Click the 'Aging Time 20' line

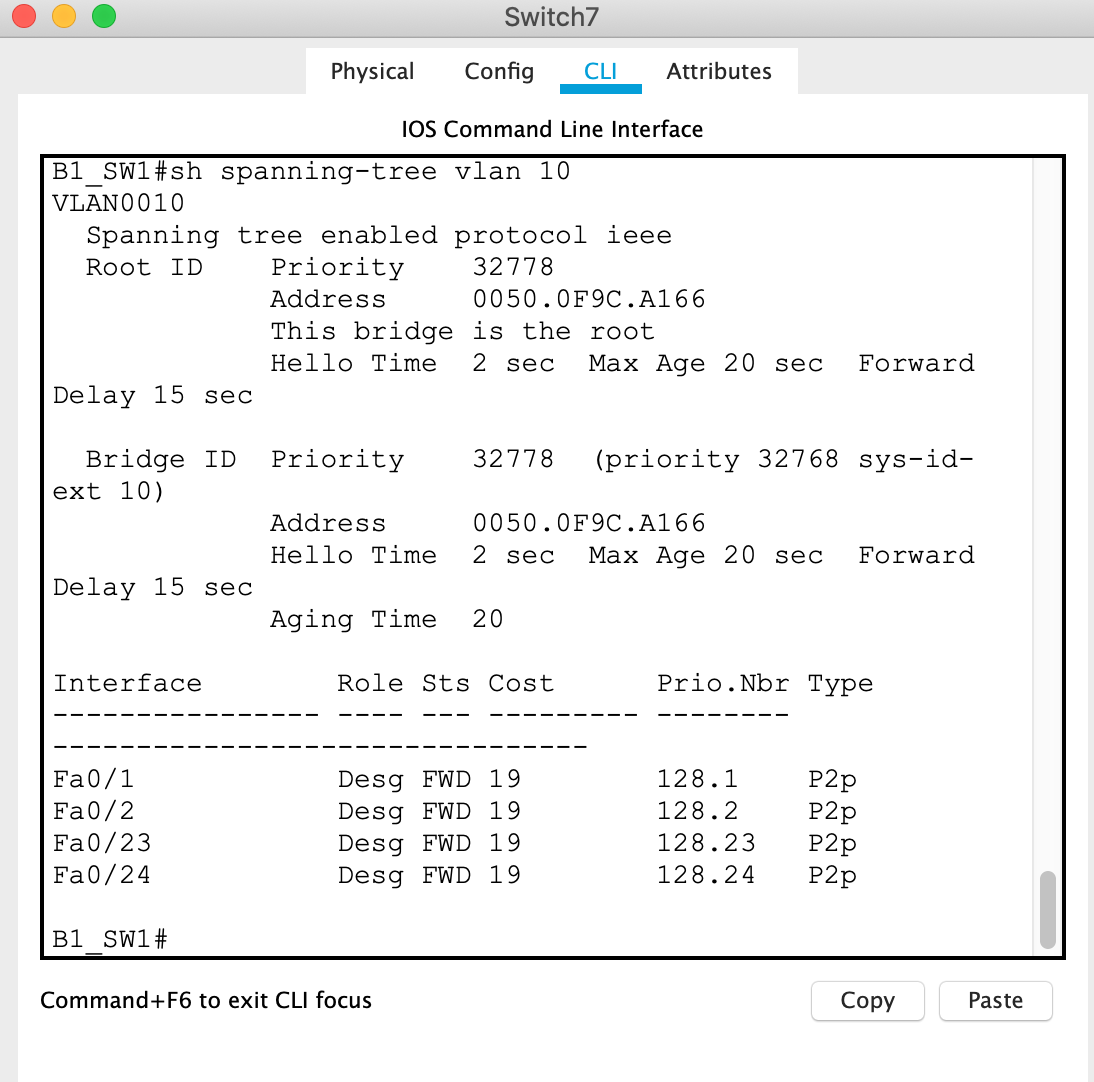[x=387, y=619]
